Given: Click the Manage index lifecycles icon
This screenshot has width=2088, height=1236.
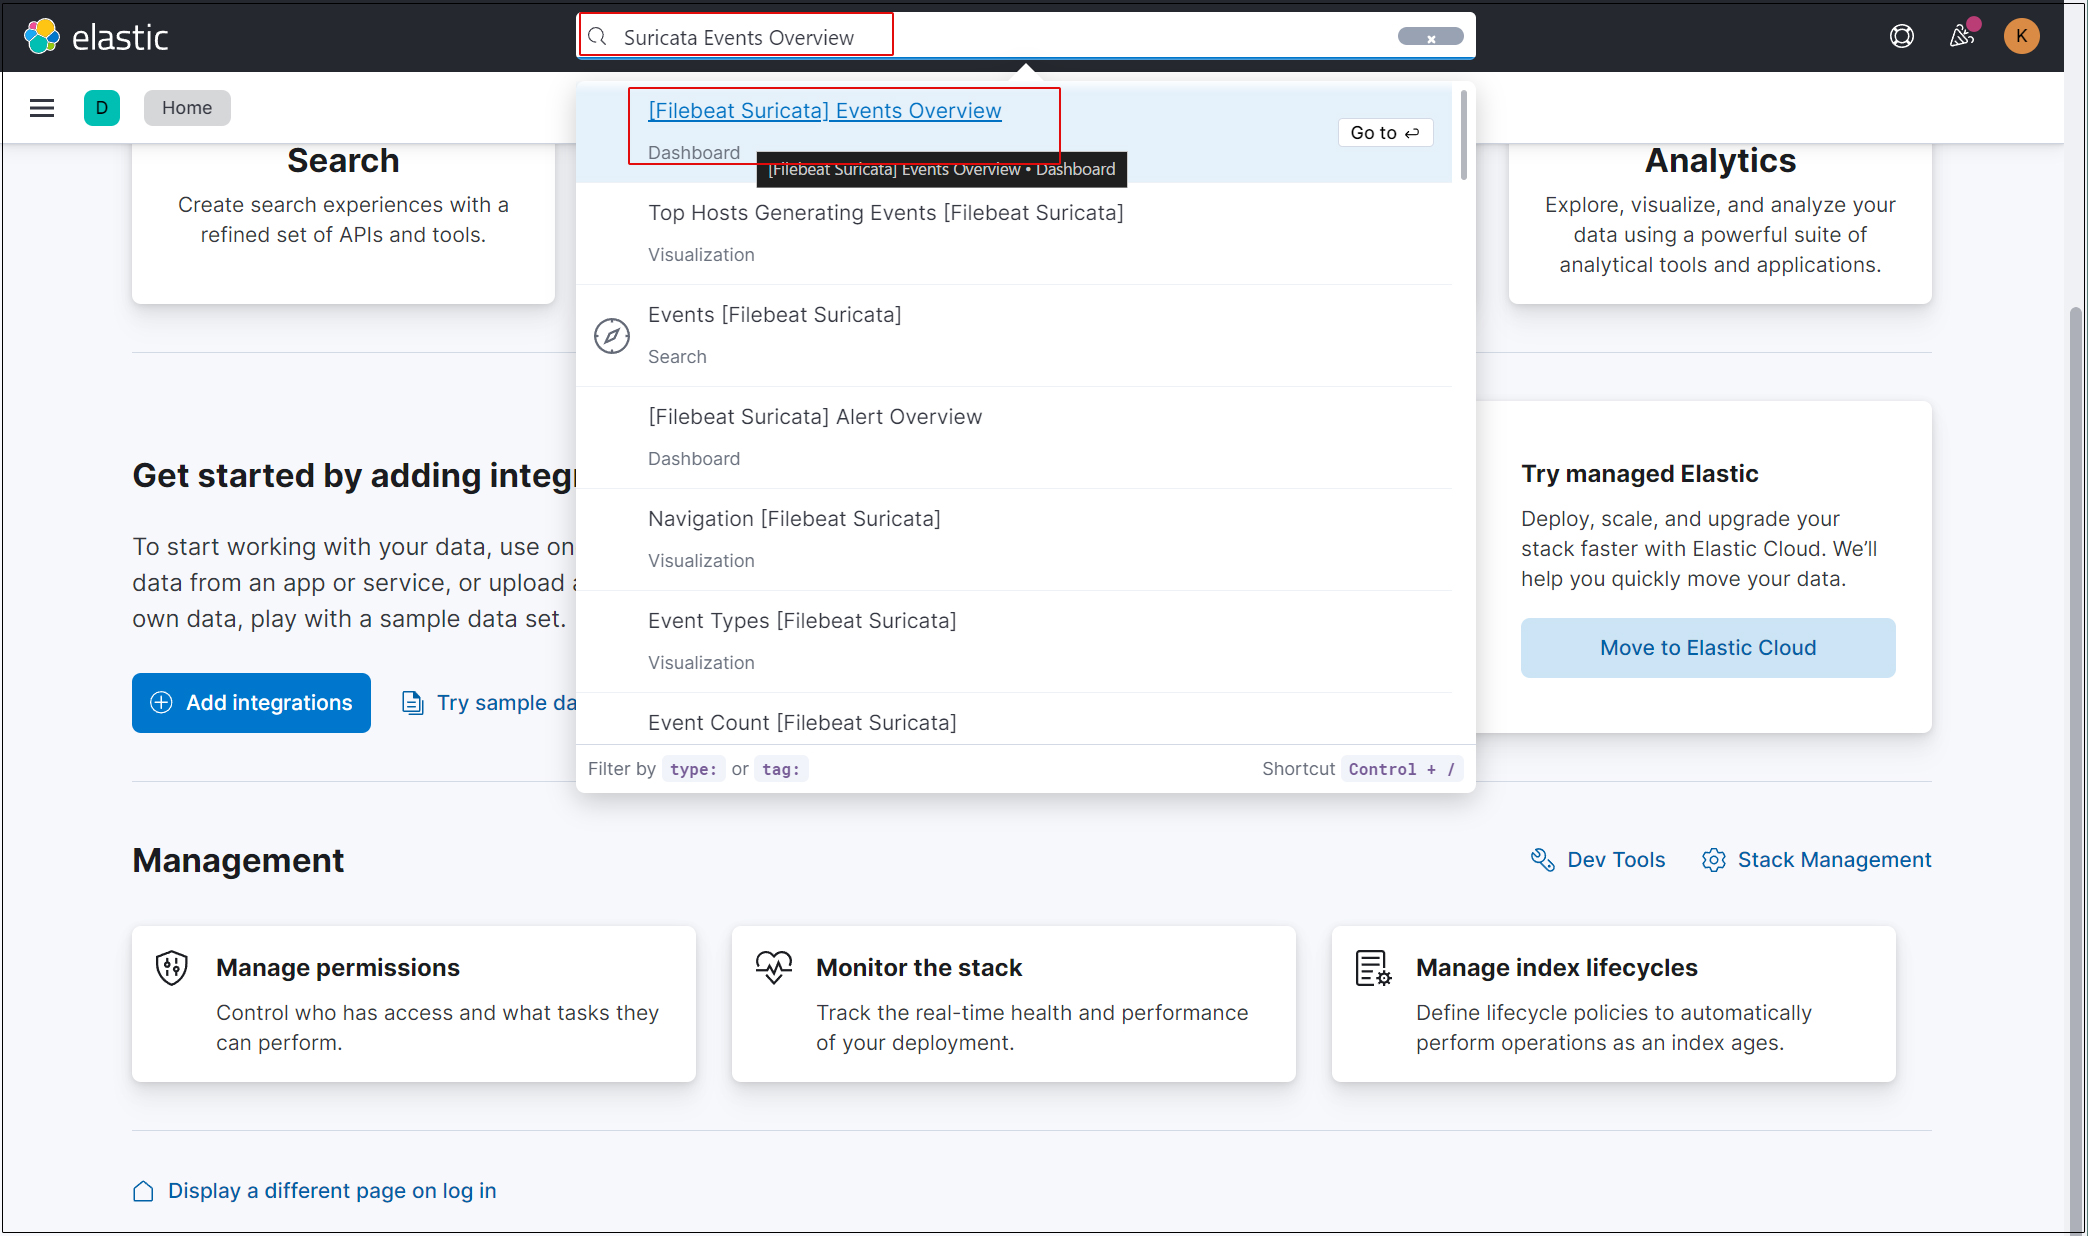Looking at the screenshot, I should click(x=1373, y=968).
